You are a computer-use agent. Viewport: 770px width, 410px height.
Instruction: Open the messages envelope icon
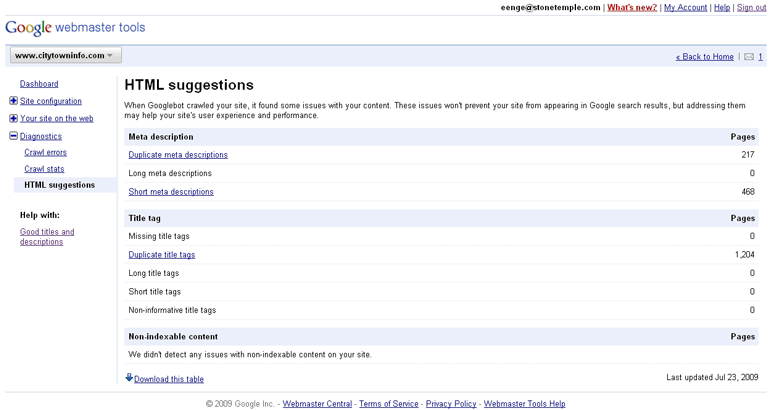tap(749, 57)
